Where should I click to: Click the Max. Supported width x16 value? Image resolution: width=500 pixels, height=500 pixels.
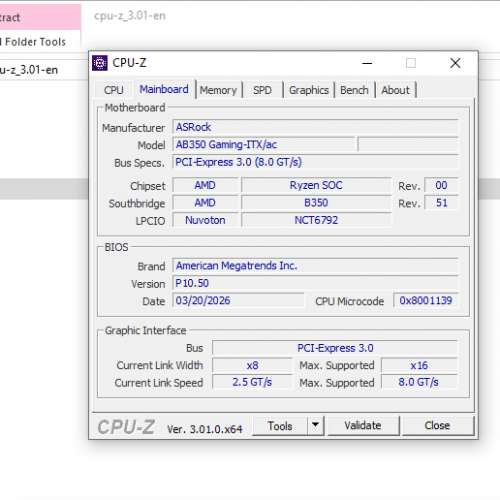click(419, 365)
